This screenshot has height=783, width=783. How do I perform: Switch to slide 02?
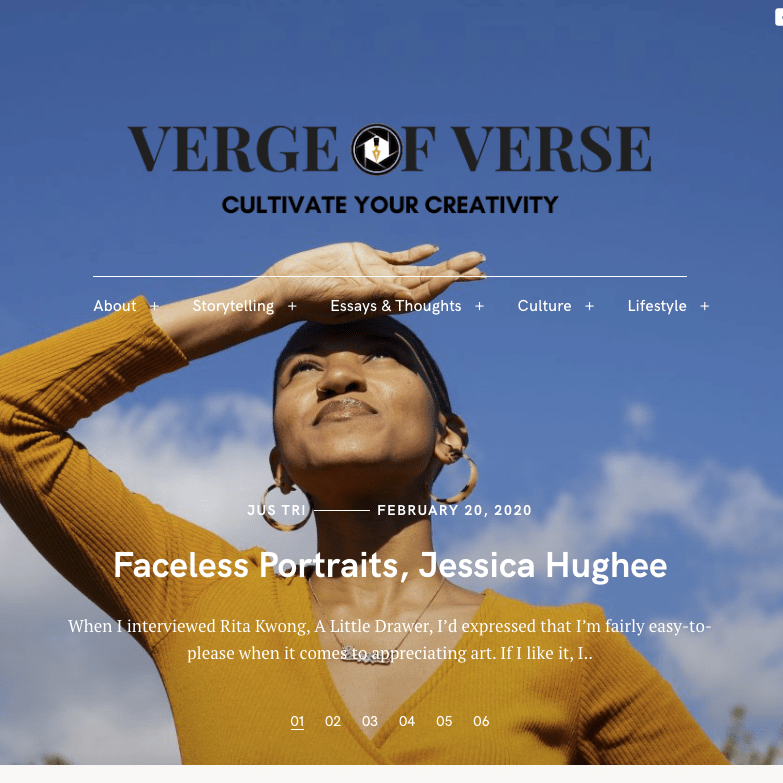coord(333,721)
